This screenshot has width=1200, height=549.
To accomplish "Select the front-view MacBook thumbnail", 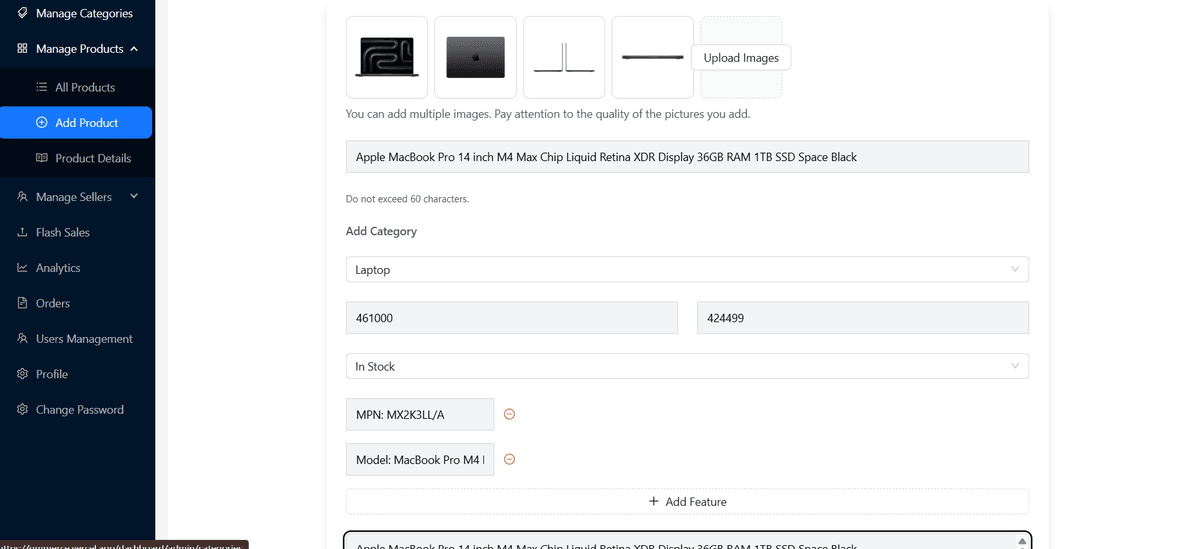I will (x=387, y=57).
